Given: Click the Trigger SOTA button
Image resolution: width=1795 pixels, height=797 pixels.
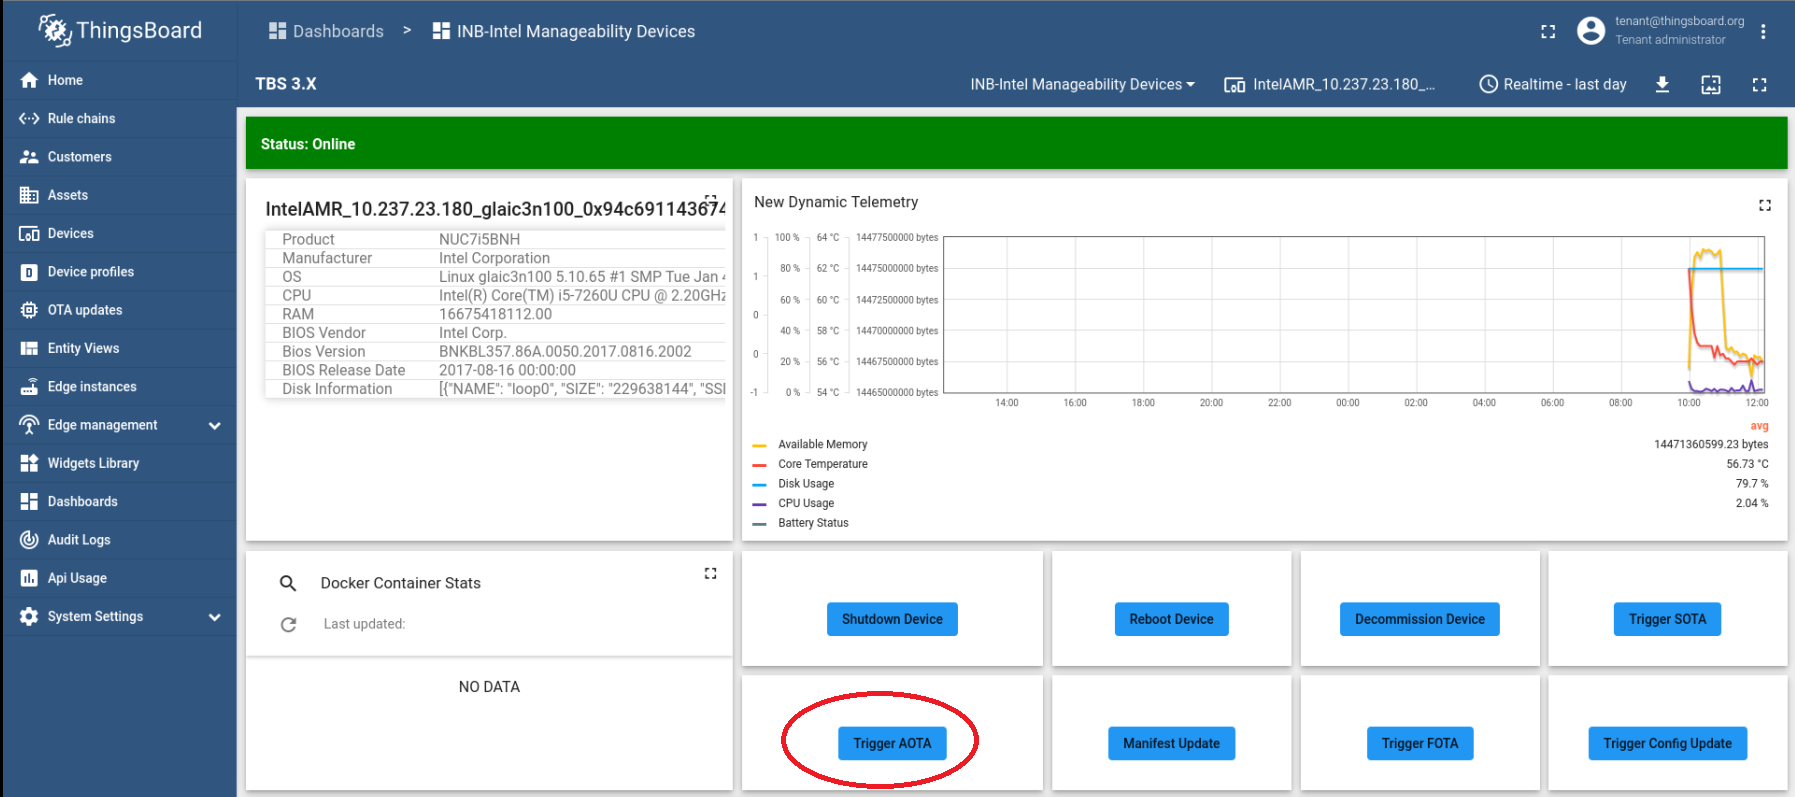Looking at the screenshot, I should [1667, 619].
